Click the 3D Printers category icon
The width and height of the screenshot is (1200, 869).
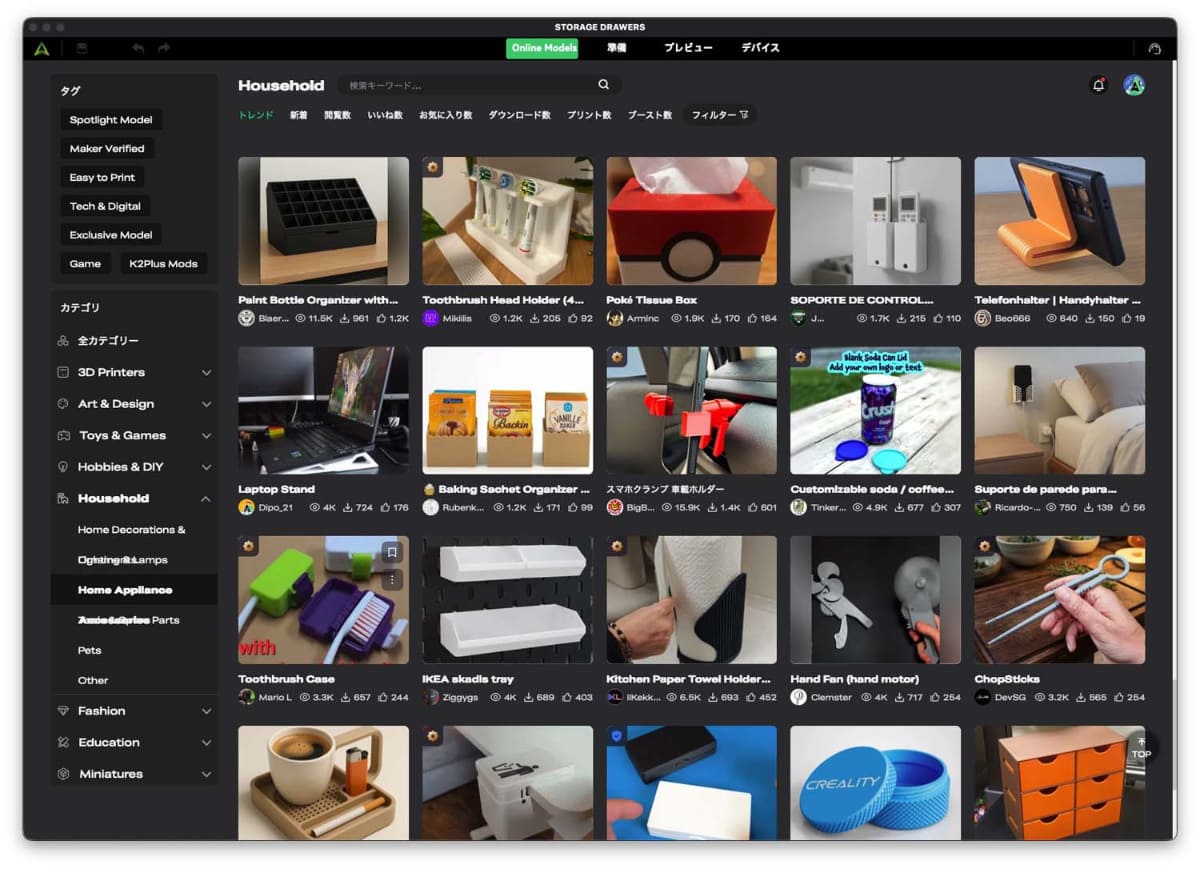(64, 372)
